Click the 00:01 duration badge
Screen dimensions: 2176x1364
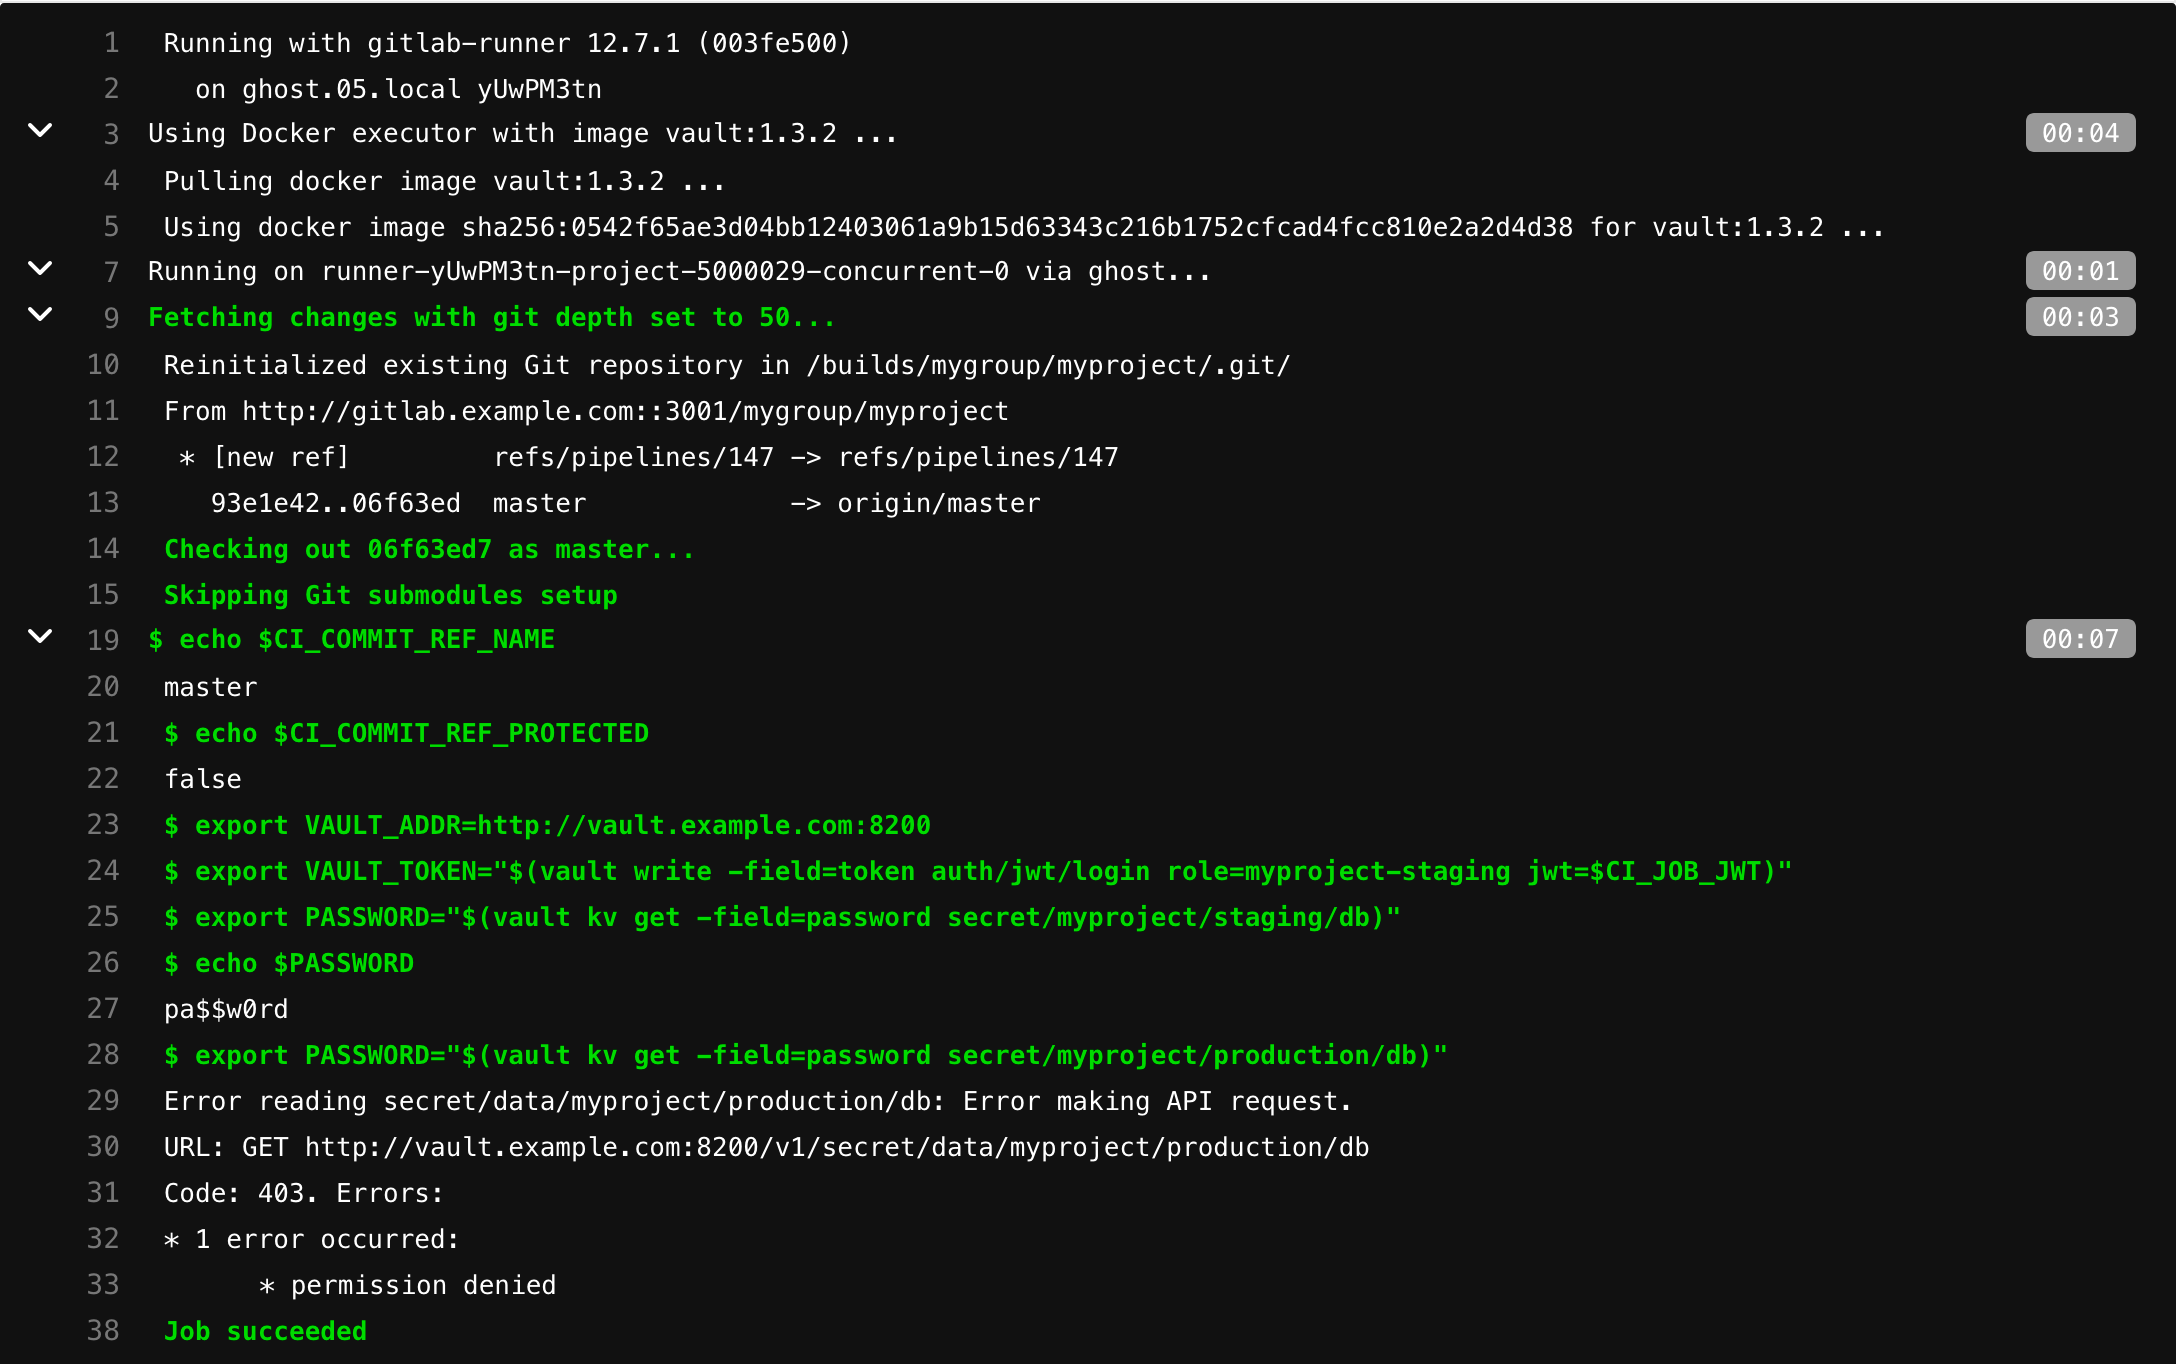coord(2080,270)
